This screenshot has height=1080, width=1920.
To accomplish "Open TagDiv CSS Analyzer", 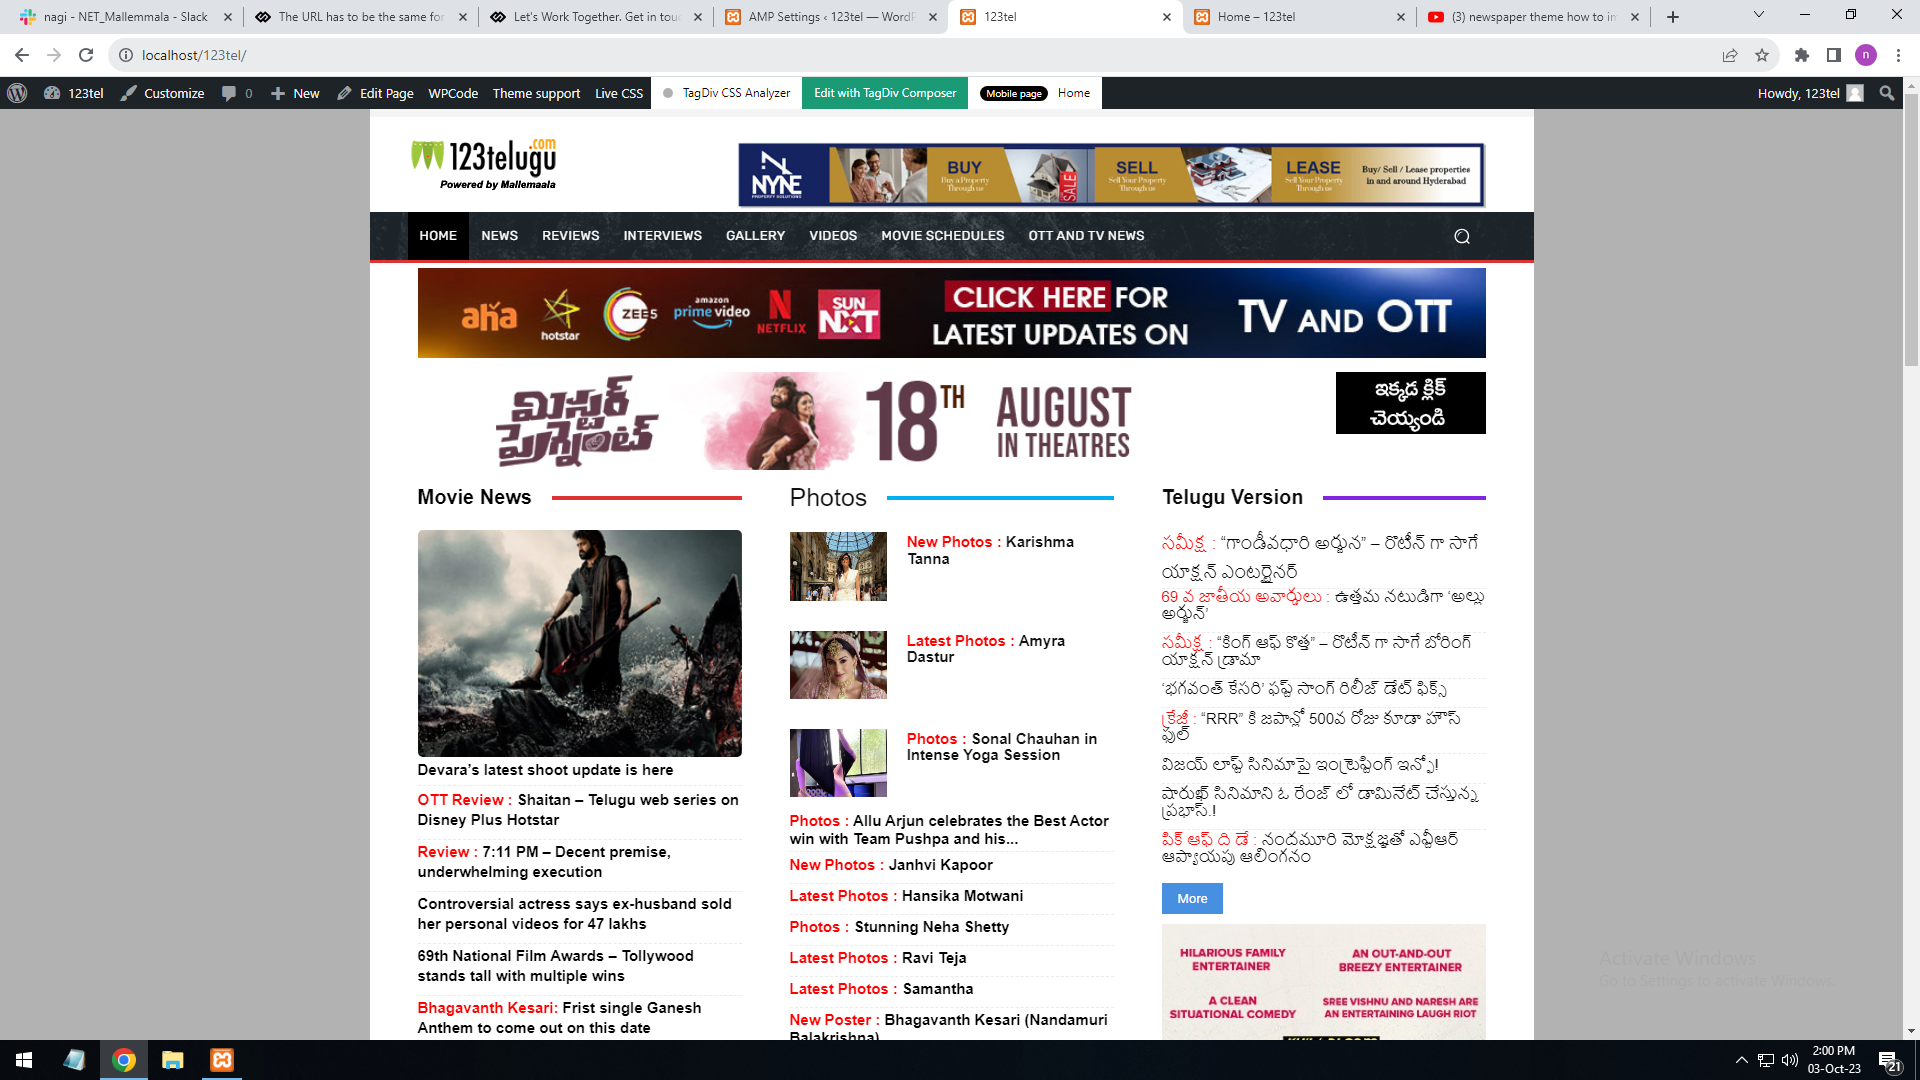I will click(x=726, y=93).
